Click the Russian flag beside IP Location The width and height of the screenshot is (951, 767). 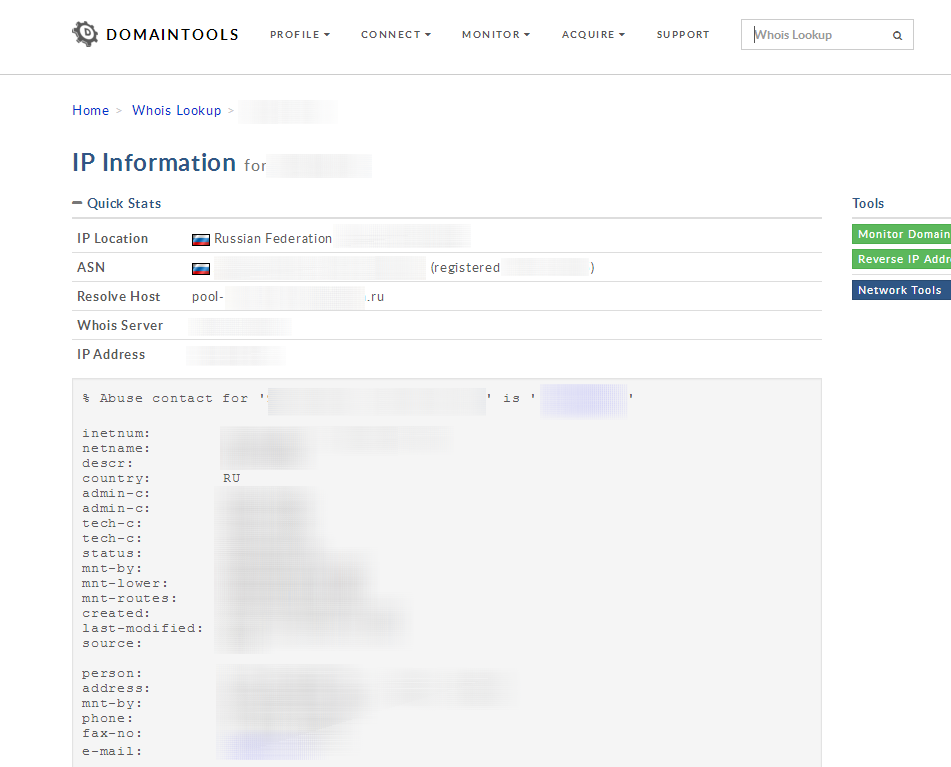[x=201, y=239]
